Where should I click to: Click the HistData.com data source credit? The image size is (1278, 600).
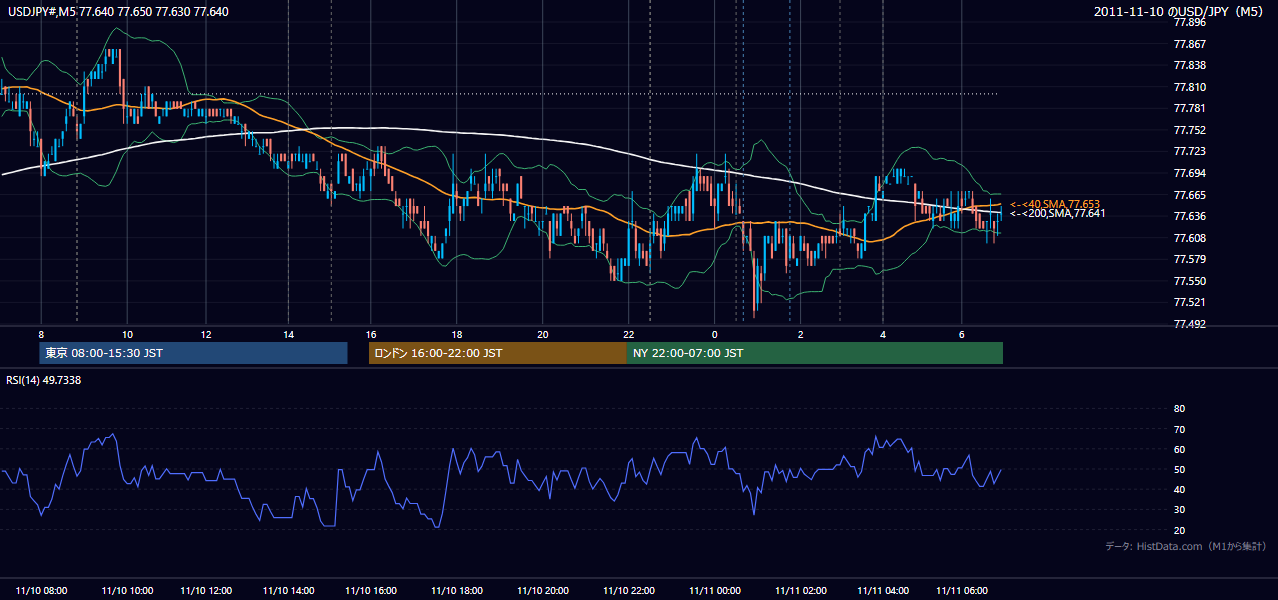(x=1186, y=546)
